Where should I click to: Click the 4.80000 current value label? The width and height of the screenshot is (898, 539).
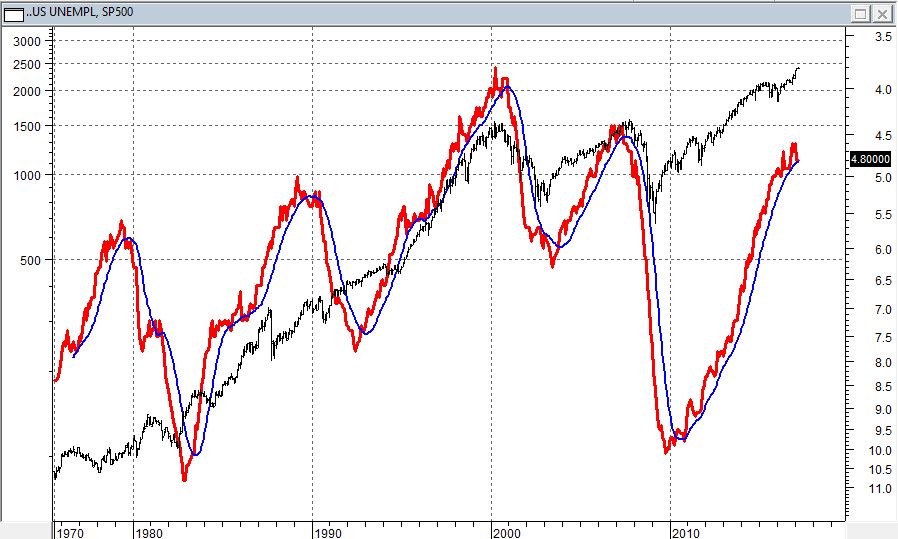(870, 159)
